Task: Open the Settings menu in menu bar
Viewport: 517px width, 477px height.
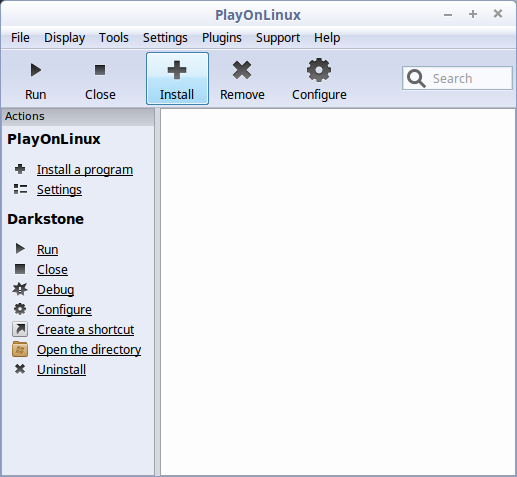Action: [165, 38]
